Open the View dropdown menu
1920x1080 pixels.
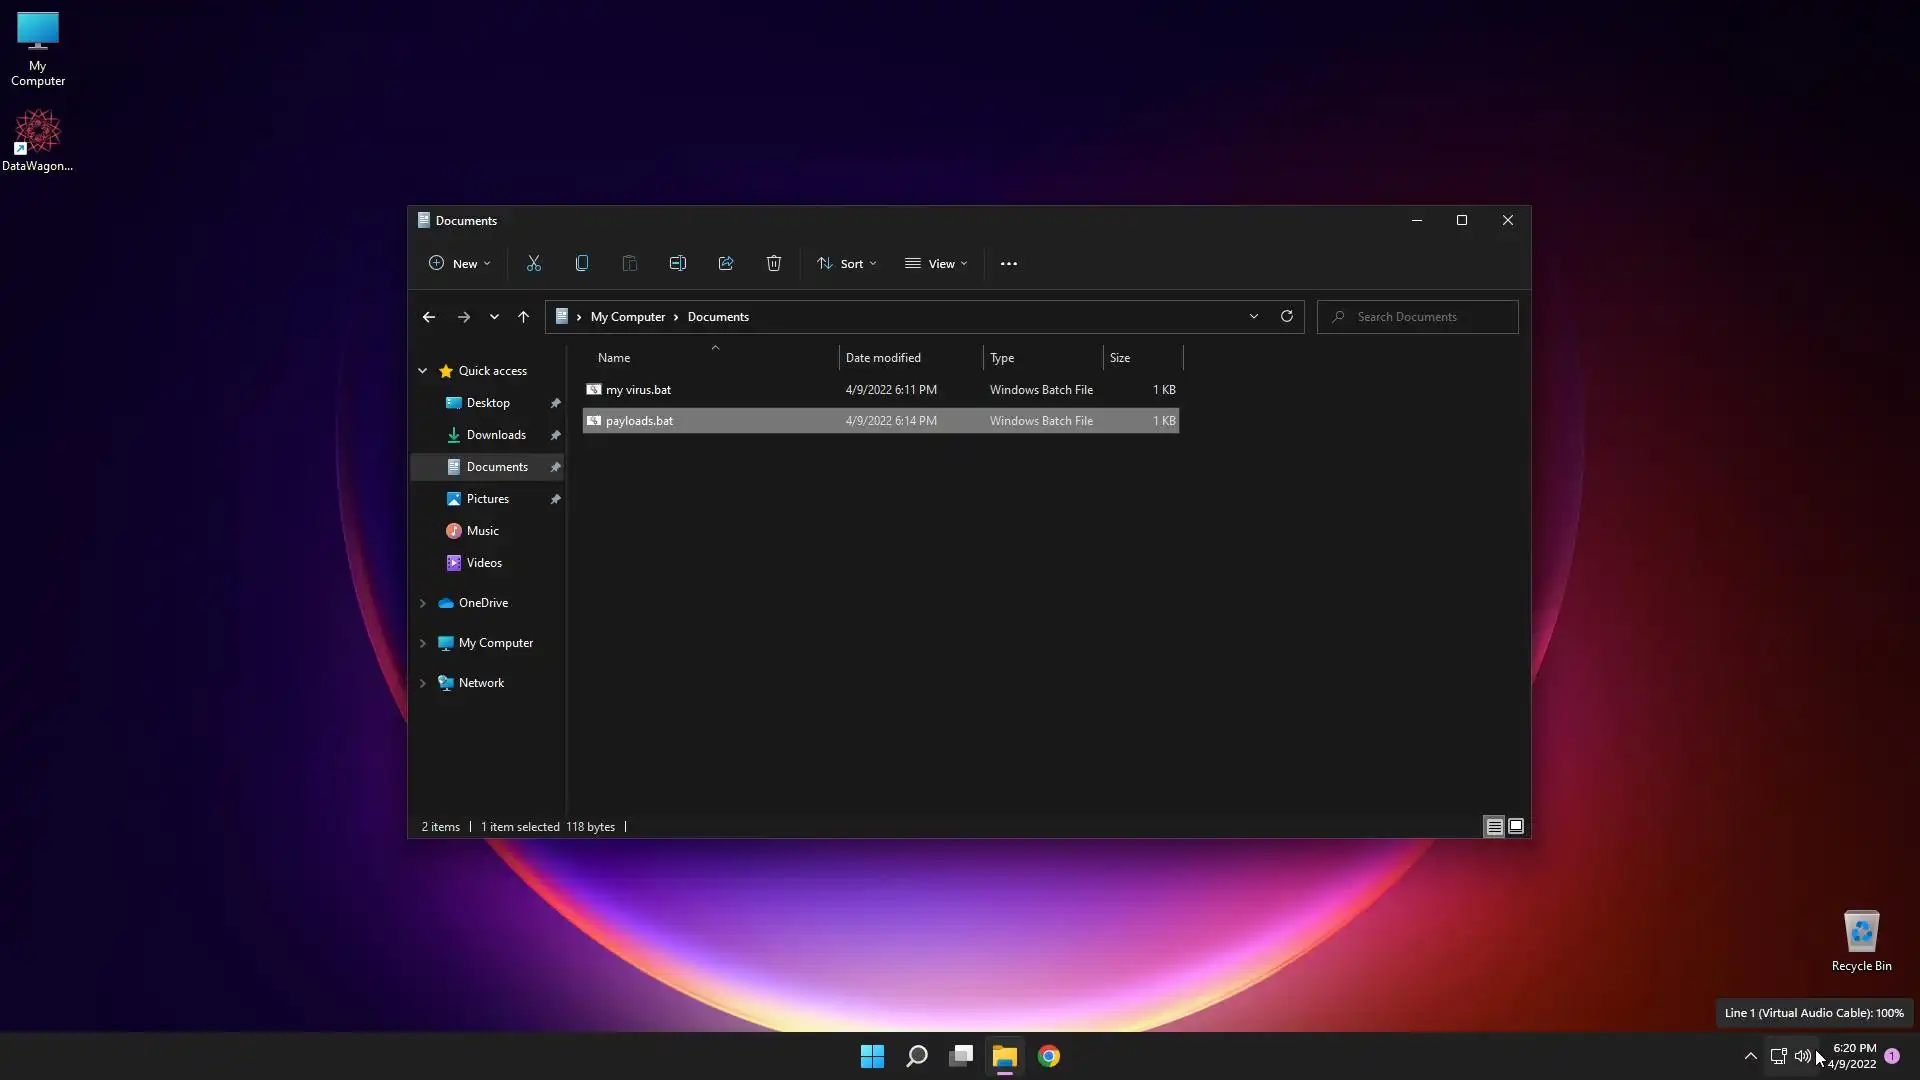tap(936, 264)
